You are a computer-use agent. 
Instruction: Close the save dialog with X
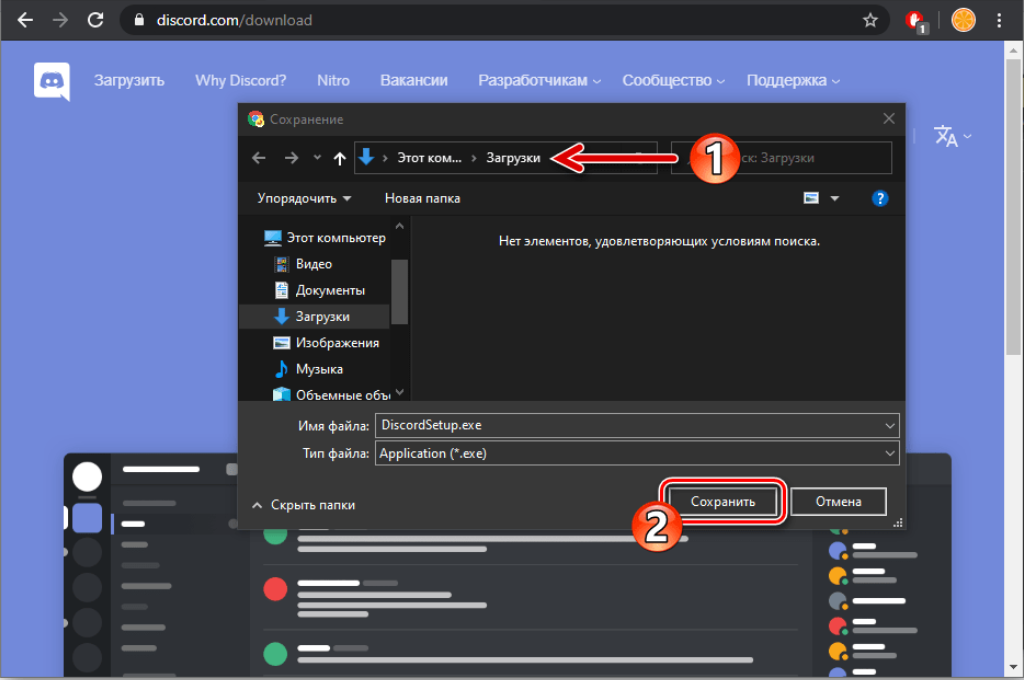click(889, 119)
